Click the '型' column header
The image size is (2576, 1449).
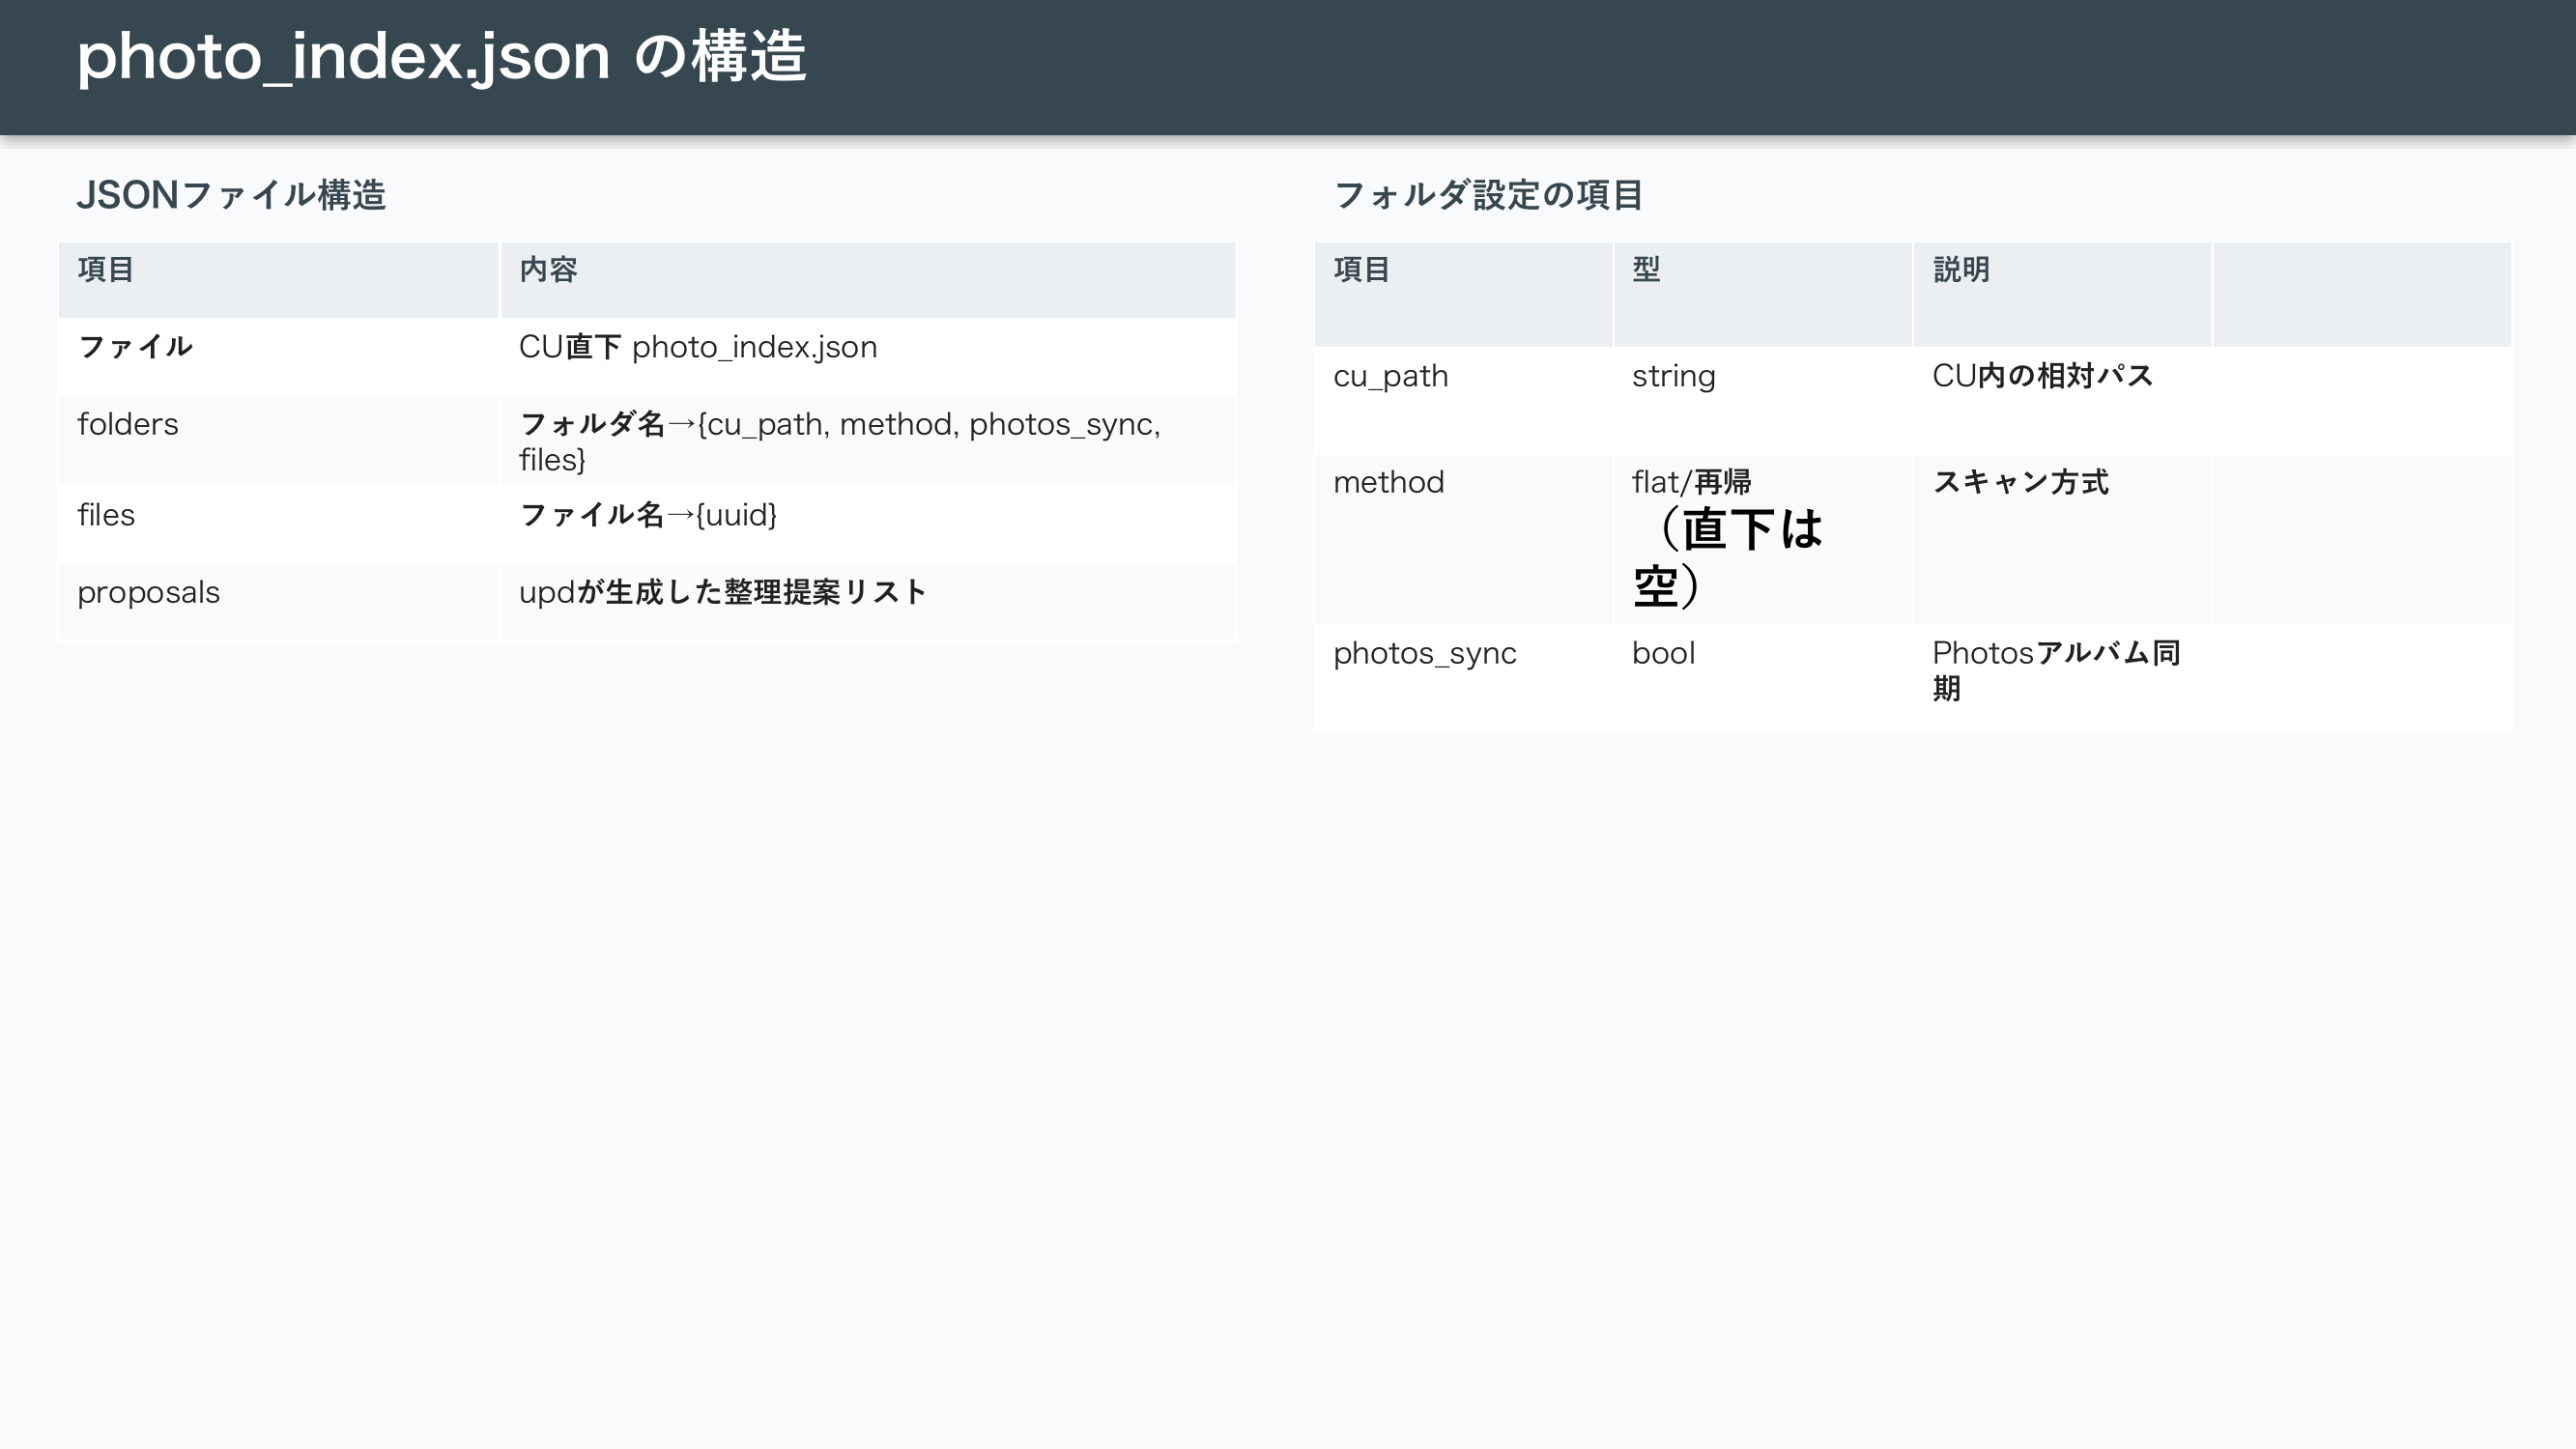point(1646,270)
